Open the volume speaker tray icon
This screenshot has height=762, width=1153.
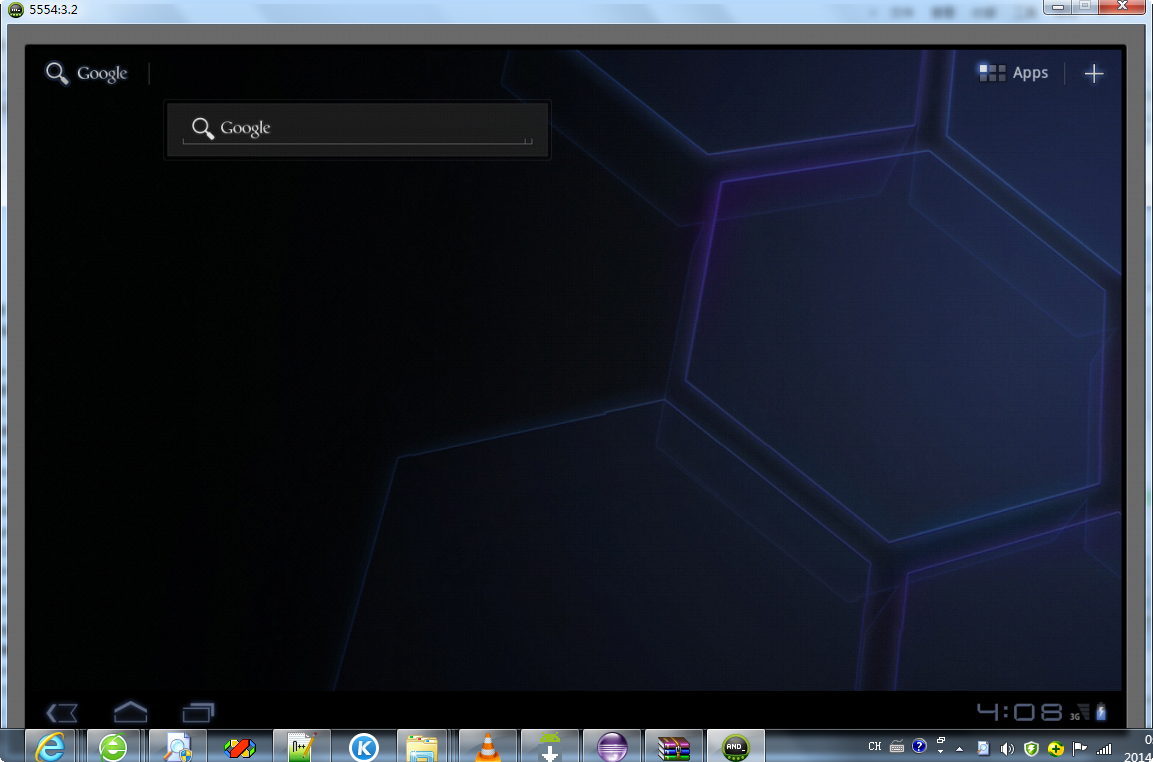(x=1007, y=749)
